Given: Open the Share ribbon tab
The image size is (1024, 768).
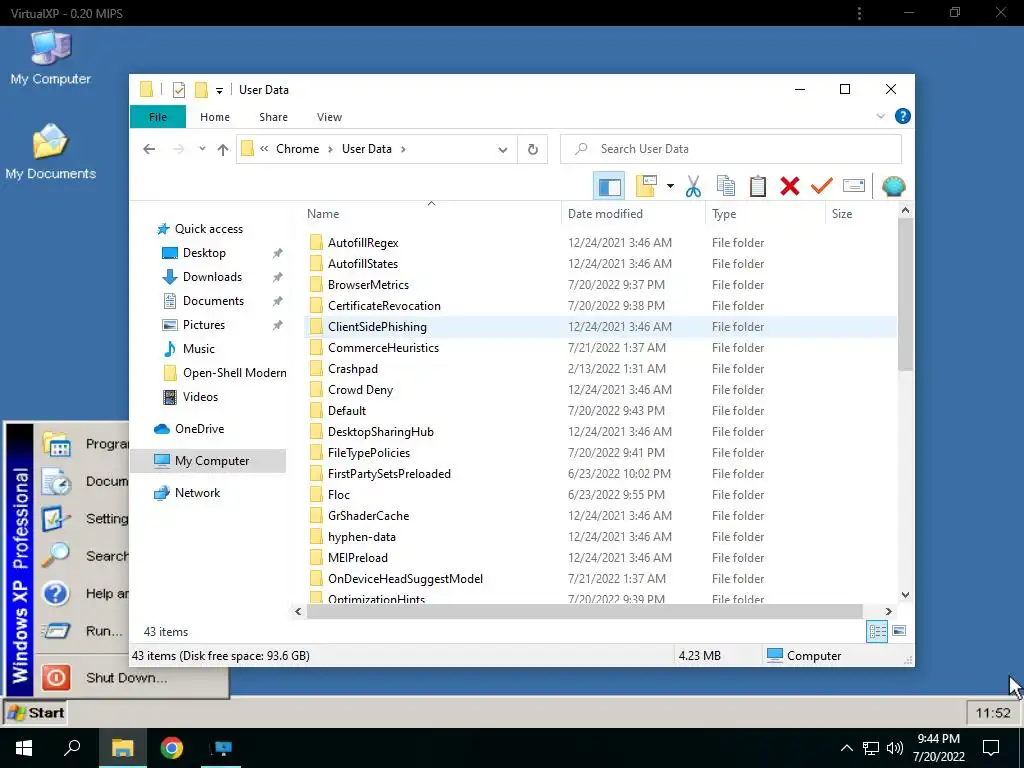Looking at the screenshot, I should click(273, 117).
